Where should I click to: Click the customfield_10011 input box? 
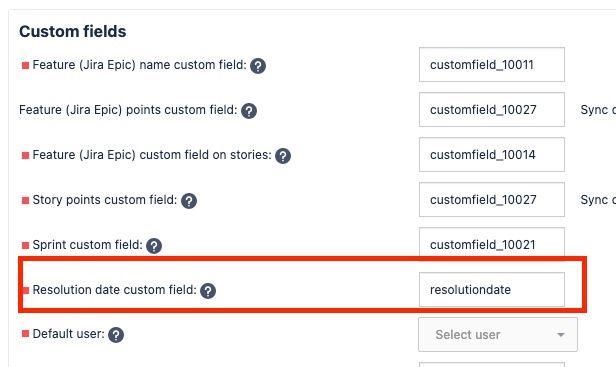(492, 65)
